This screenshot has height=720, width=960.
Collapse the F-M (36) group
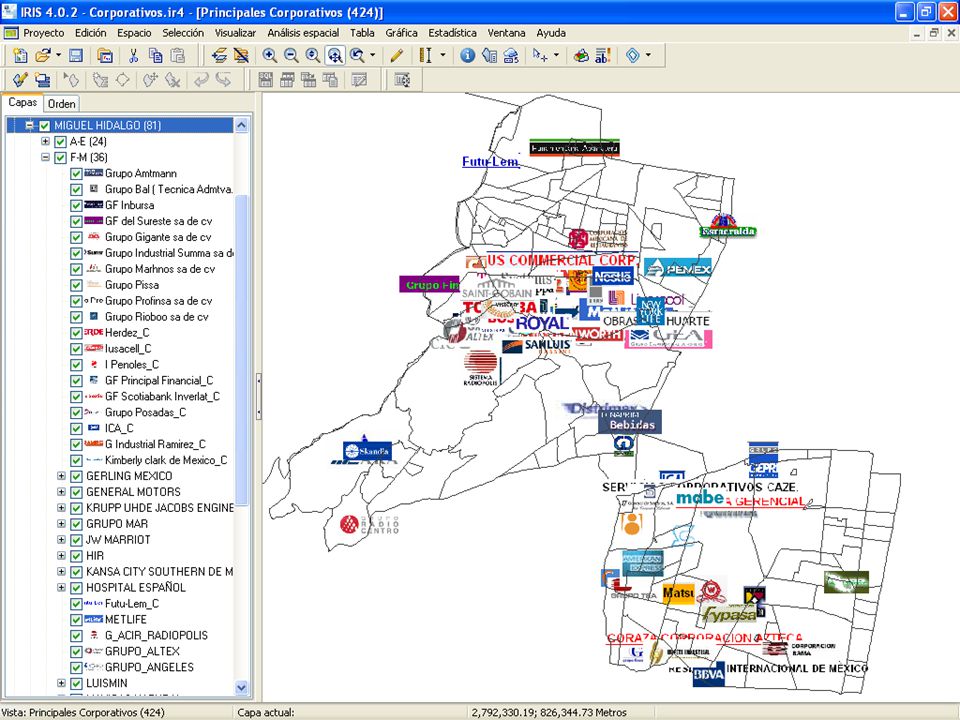point(45,157)
